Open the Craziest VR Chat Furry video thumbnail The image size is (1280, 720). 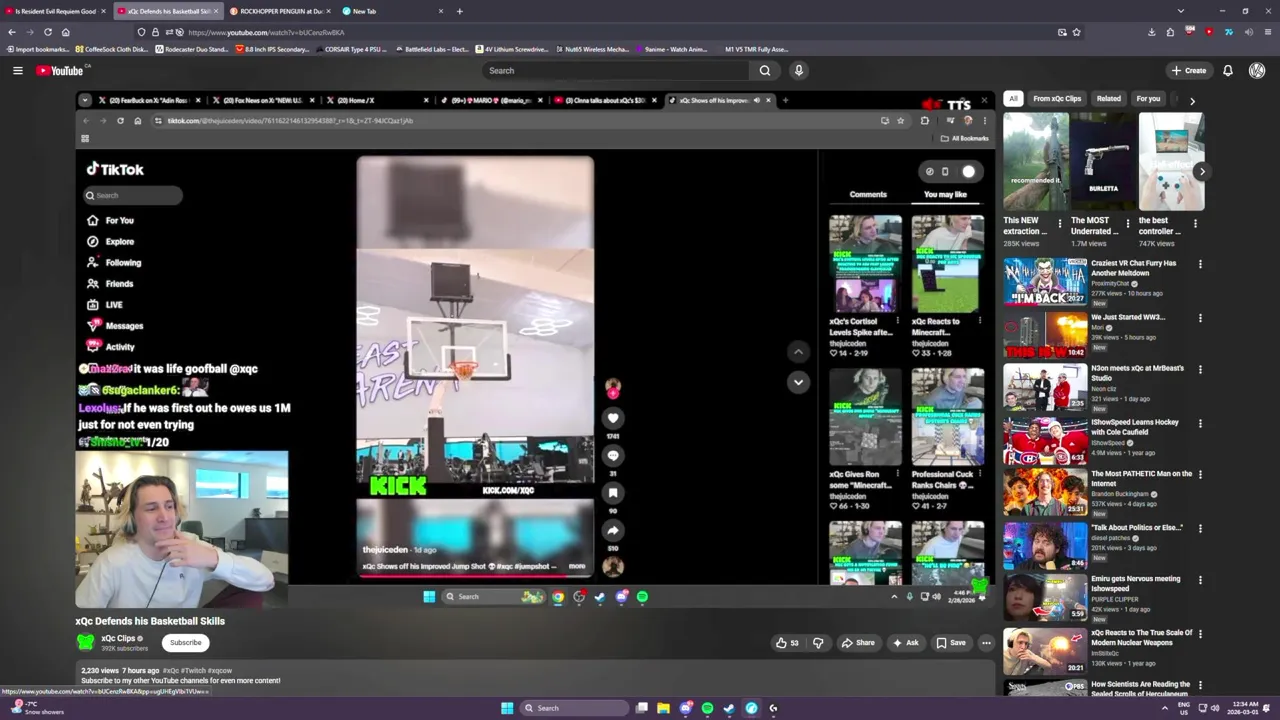(1045, 282)
